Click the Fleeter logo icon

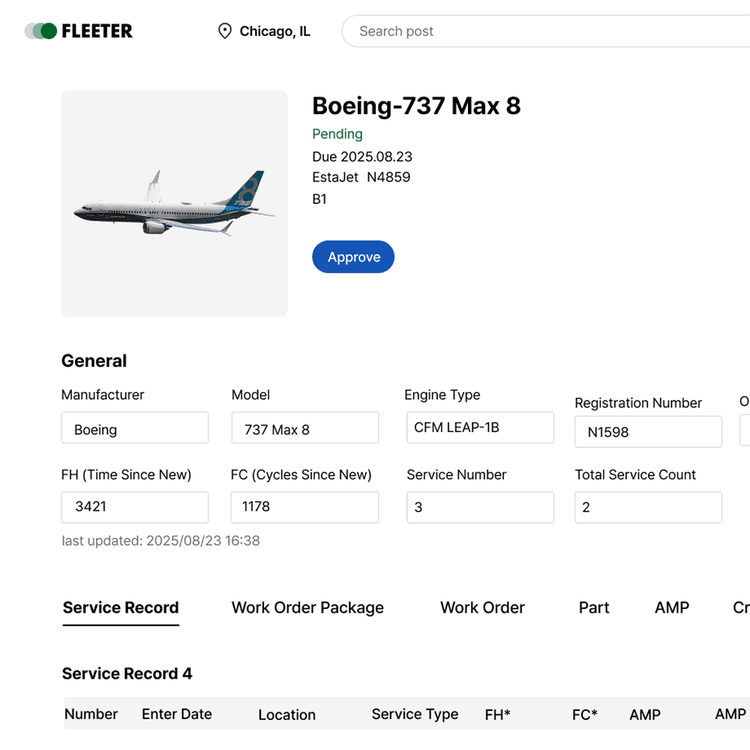pos(41,31)
